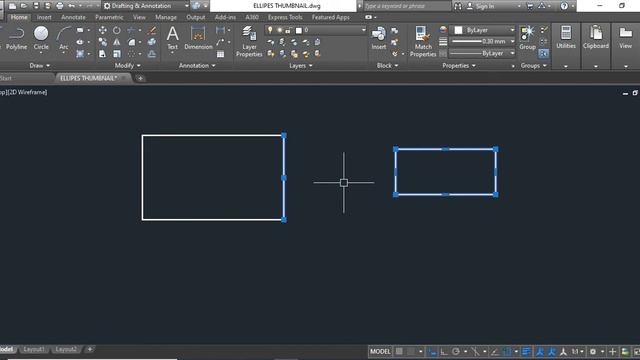This screenshot has height=360, width=640.
Task: Click the layer 0 color swatch
Action: 299,30
